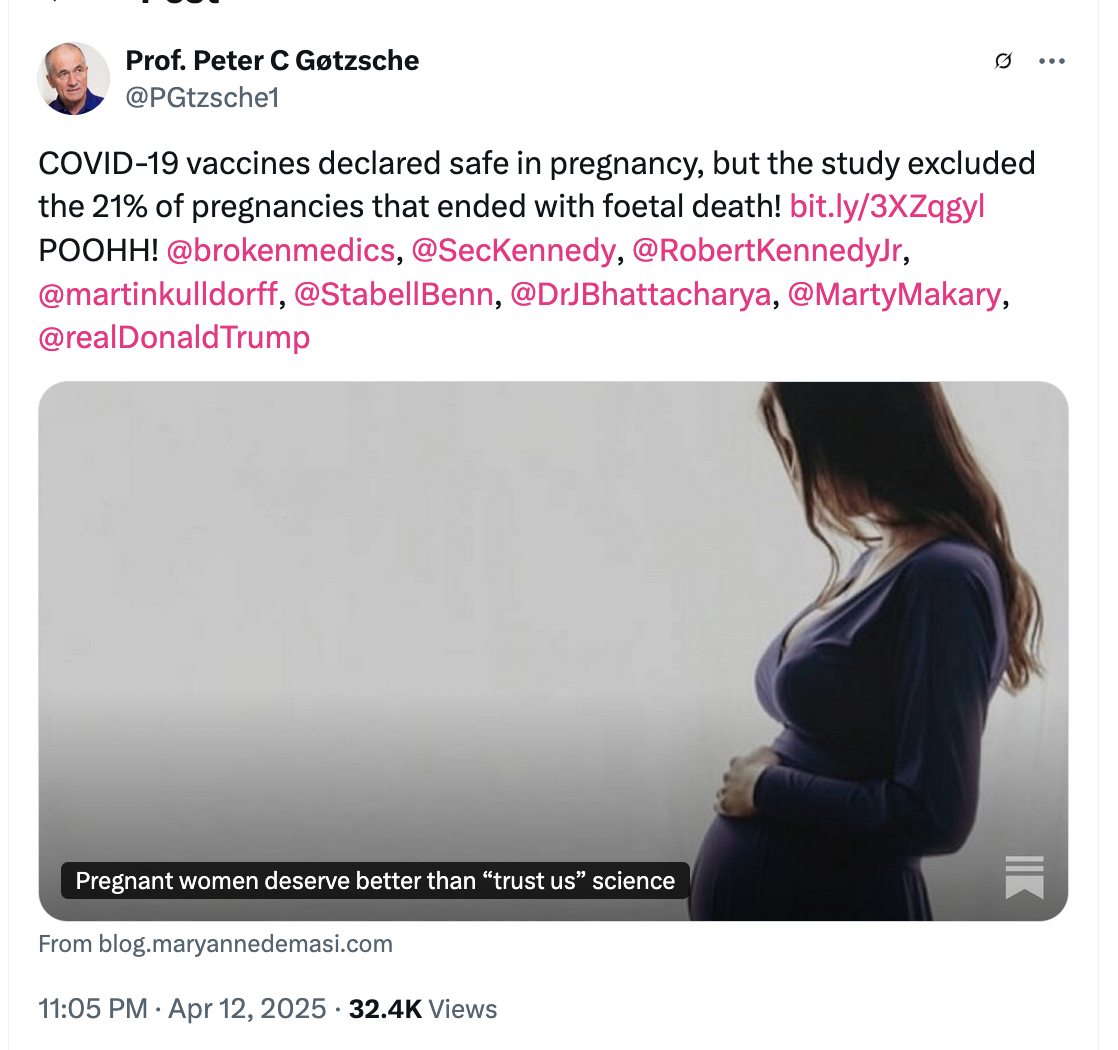The image size is (1118, 1050).
Task: Click the Grok explain-post icon
Action: coord(1003,62)
